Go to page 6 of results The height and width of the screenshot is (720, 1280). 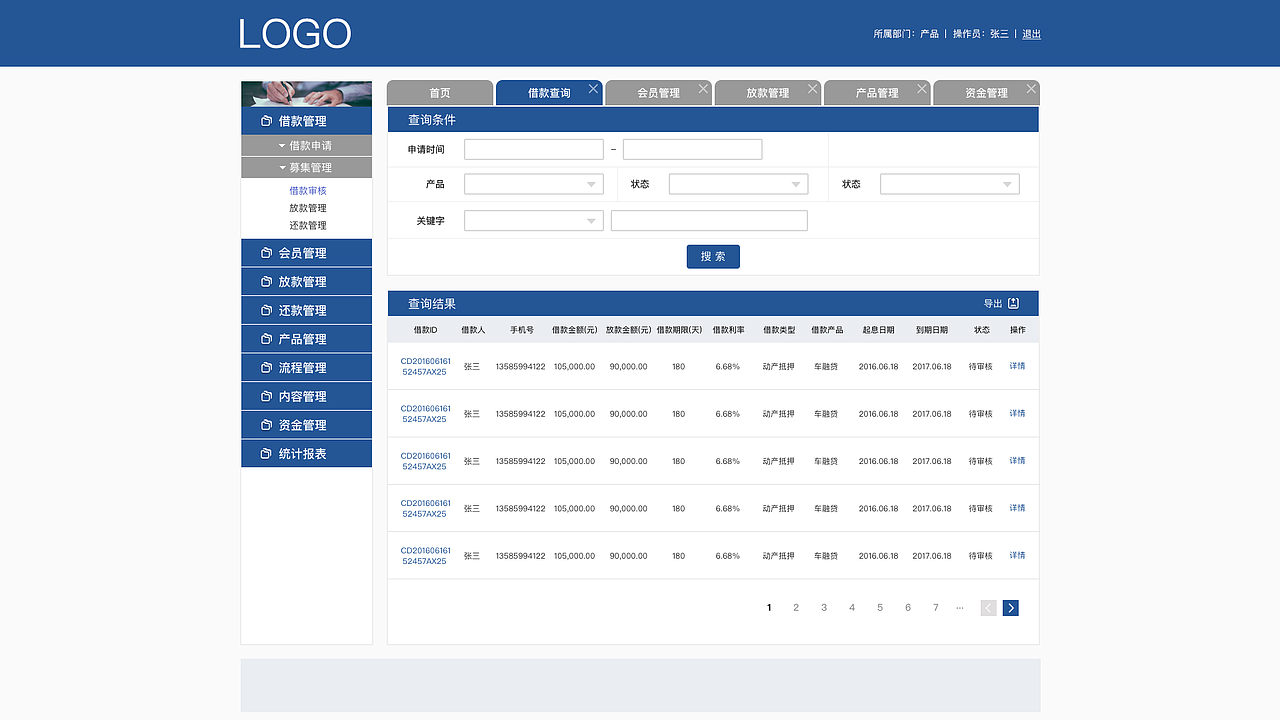[908, 608]
